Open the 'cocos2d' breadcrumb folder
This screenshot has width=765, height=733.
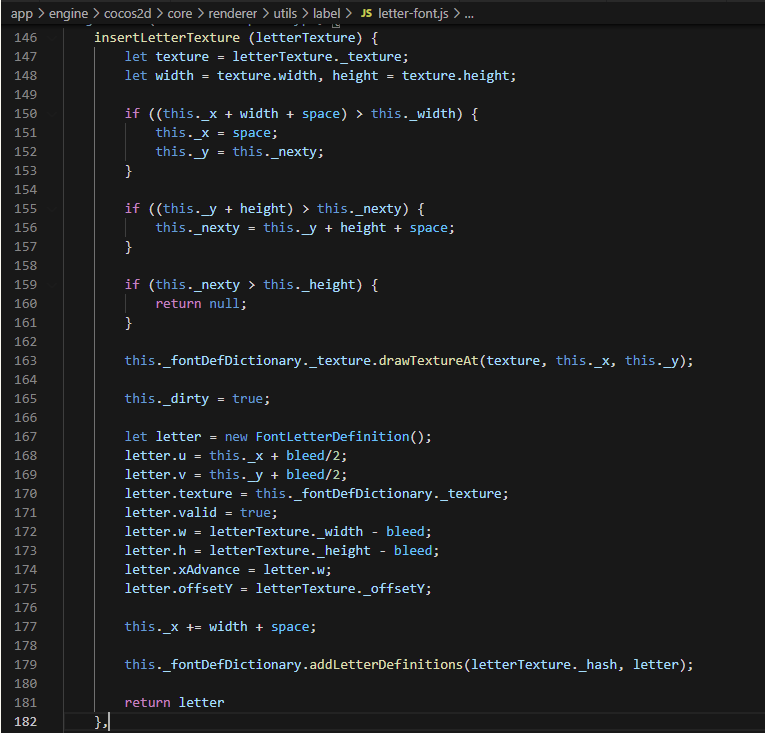point(127,13)
